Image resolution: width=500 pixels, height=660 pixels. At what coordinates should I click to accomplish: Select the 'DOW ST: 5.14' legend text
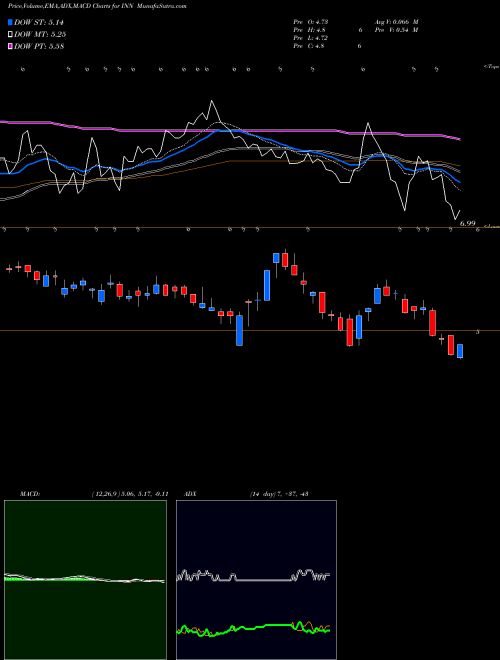click(39, 22)
